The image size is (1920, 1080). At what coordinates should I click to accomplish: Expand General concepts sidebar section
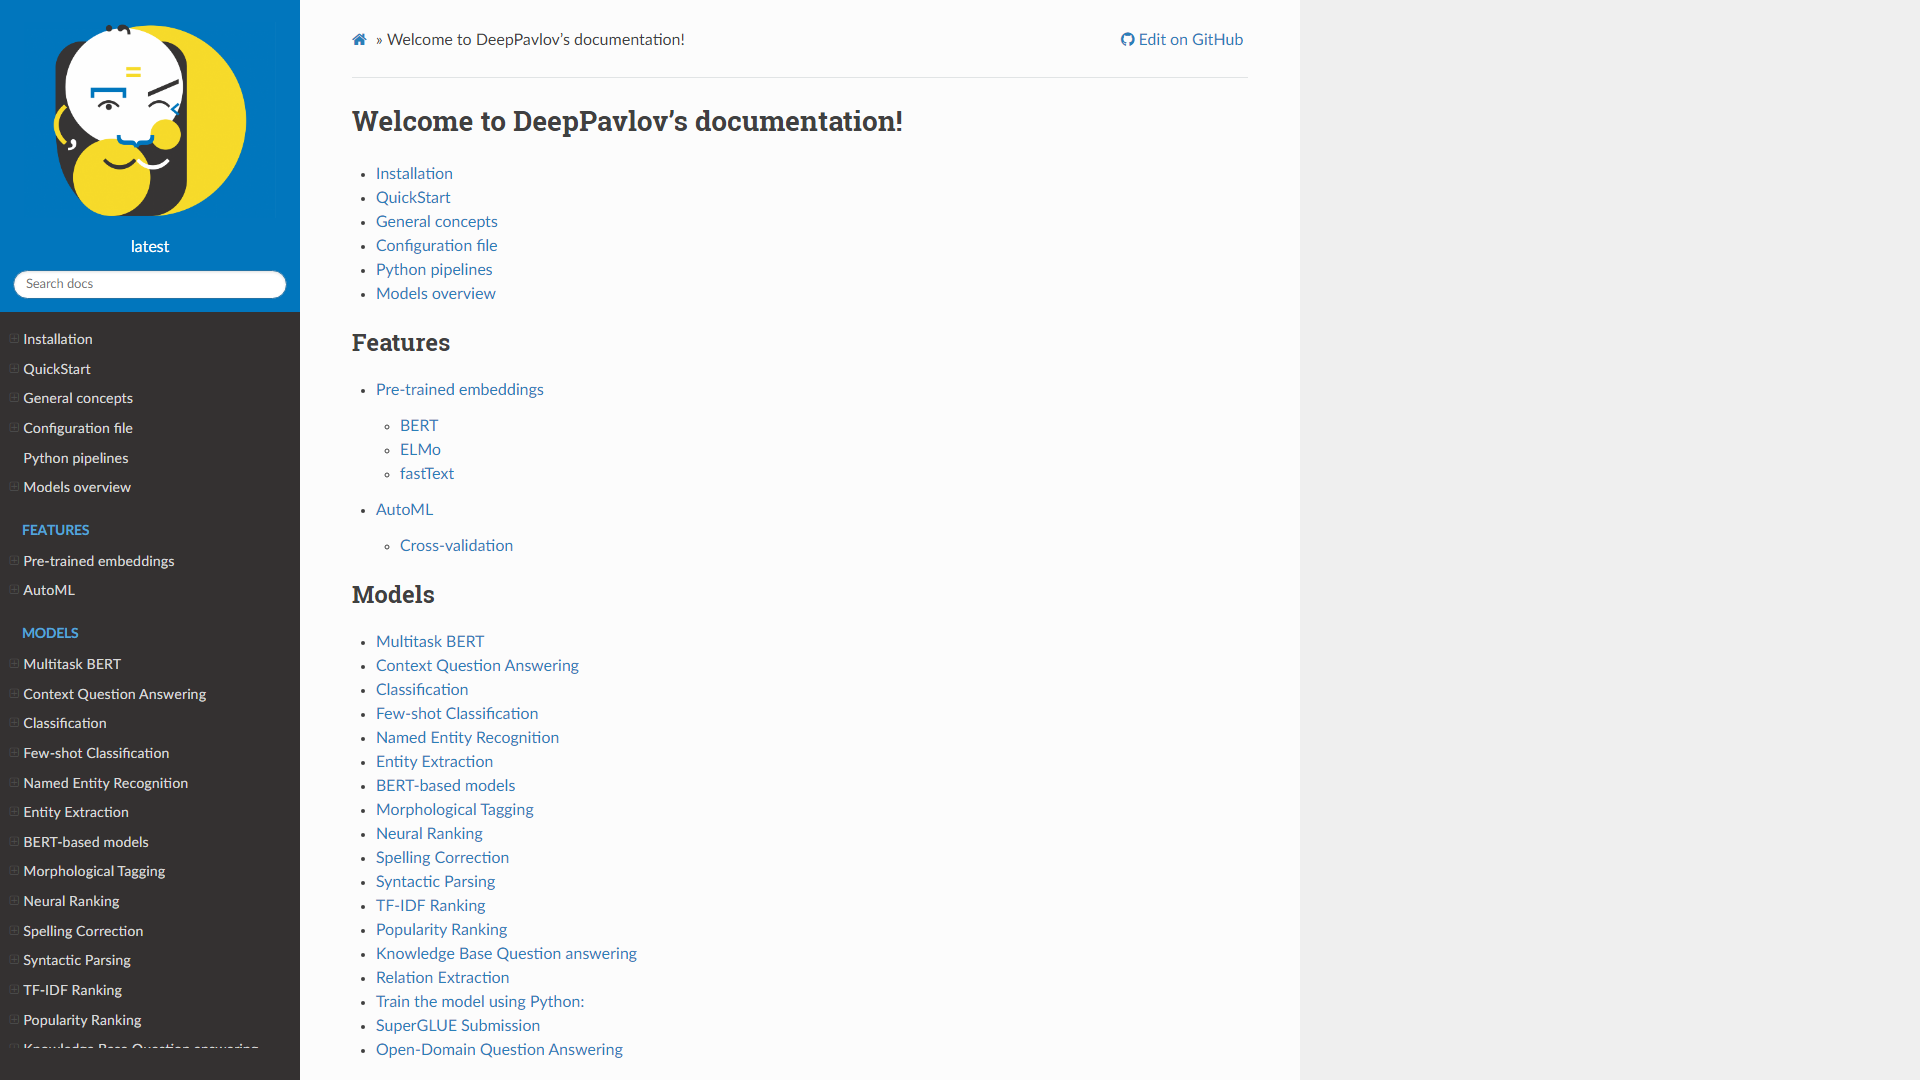click(x=14, y=398)
